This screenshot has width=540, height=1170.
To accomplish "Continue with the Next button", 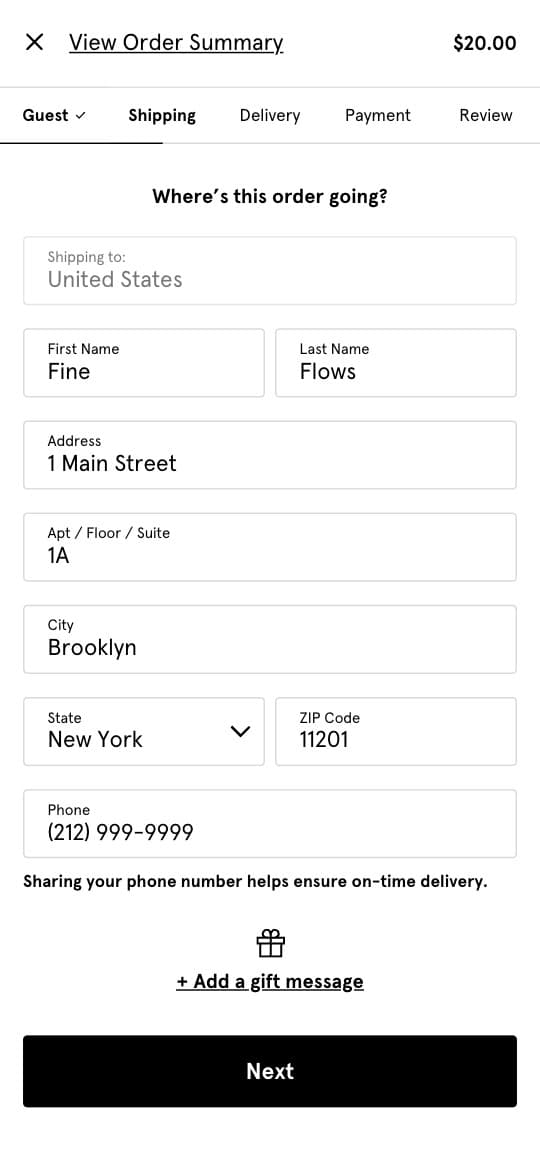I will (270, 1071).
